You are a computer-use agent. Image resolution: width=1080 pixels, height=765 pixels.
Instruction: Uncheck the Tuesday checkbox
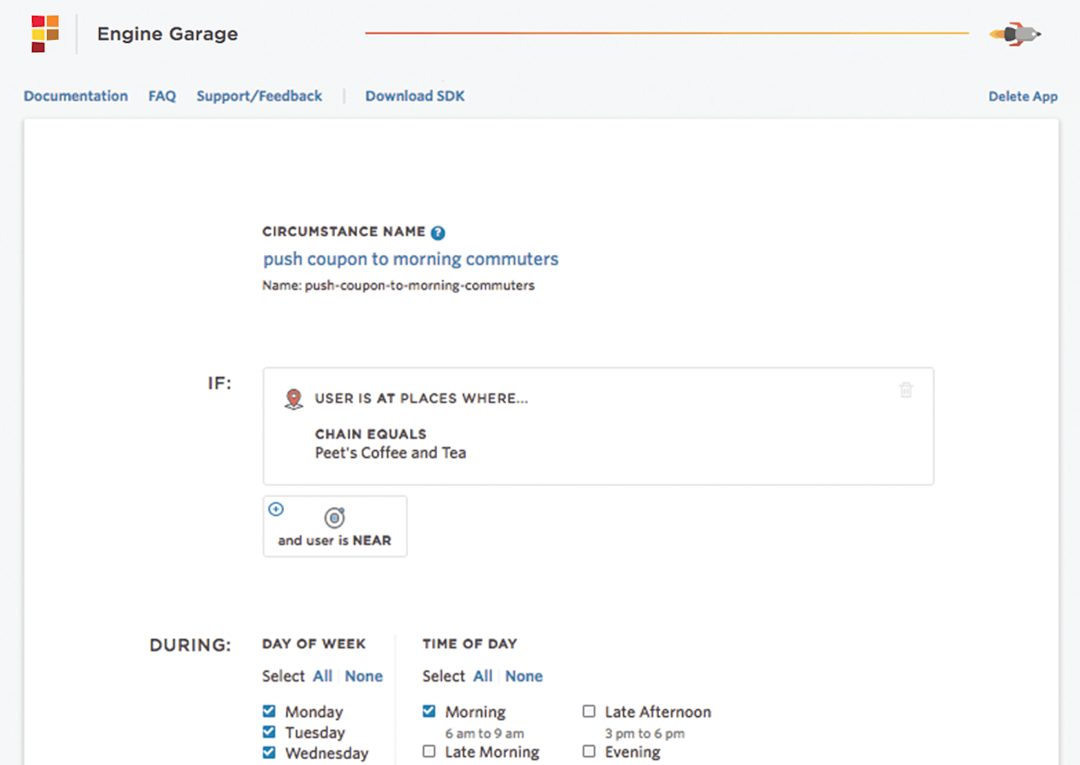pos(269,732)
